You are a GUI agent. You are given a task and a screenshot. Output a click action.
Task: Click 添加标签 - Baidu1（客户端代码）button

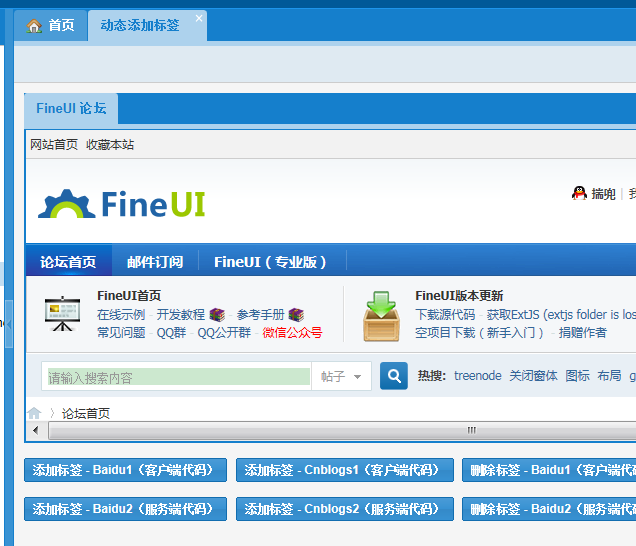click(x=125, y=470)
